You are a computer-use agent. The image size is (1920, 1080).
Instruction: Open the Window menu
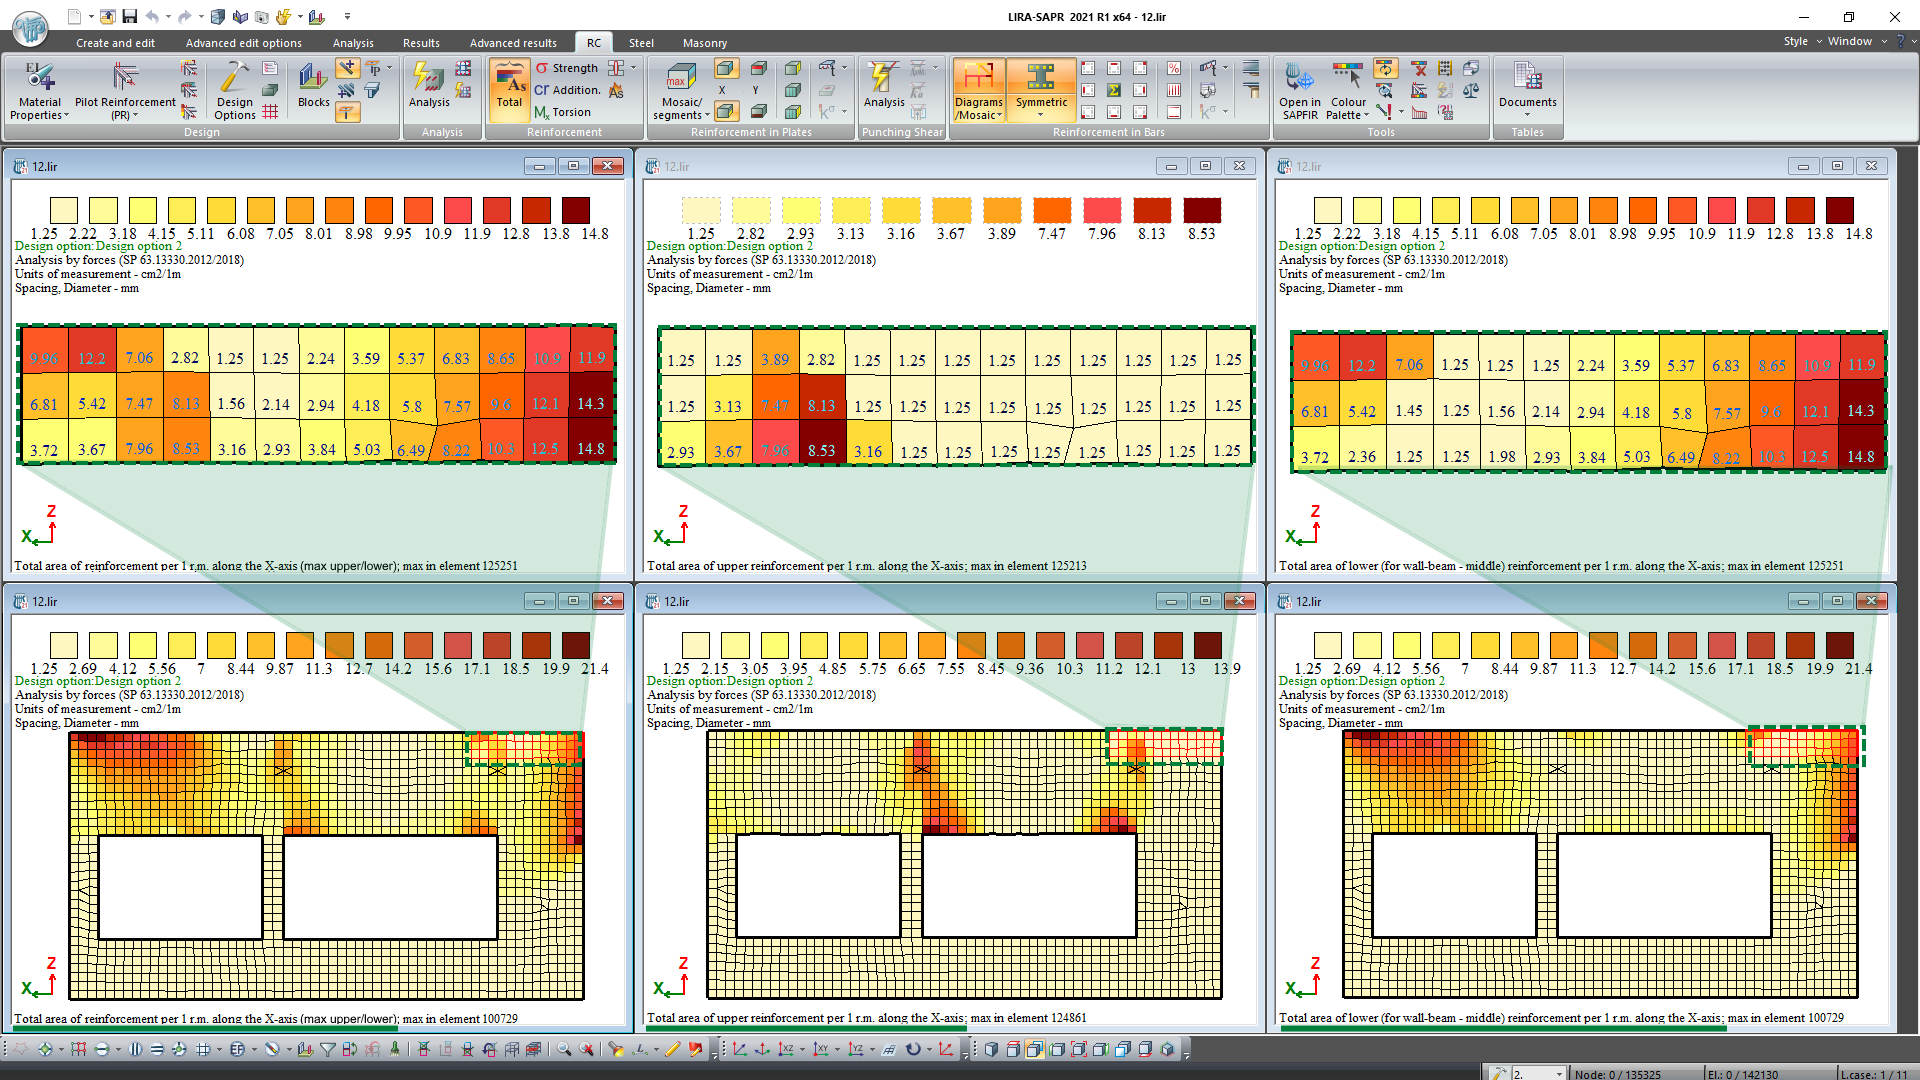1849,41
